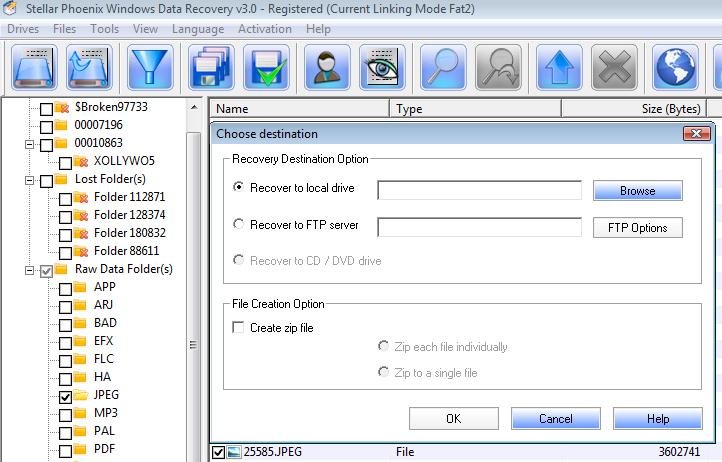Click the multiple floppy disks save icon

(x=211, y=67)
